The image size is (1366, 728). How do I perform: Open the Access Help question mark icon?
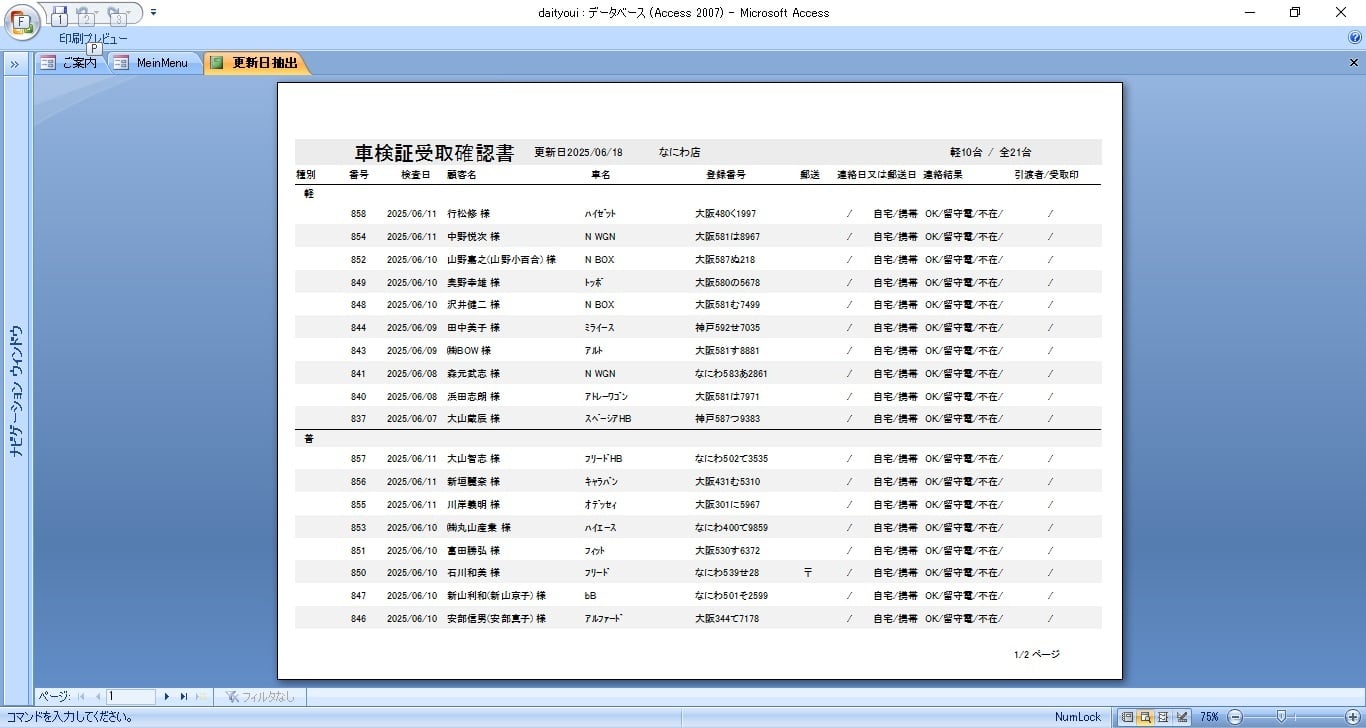1355,38
